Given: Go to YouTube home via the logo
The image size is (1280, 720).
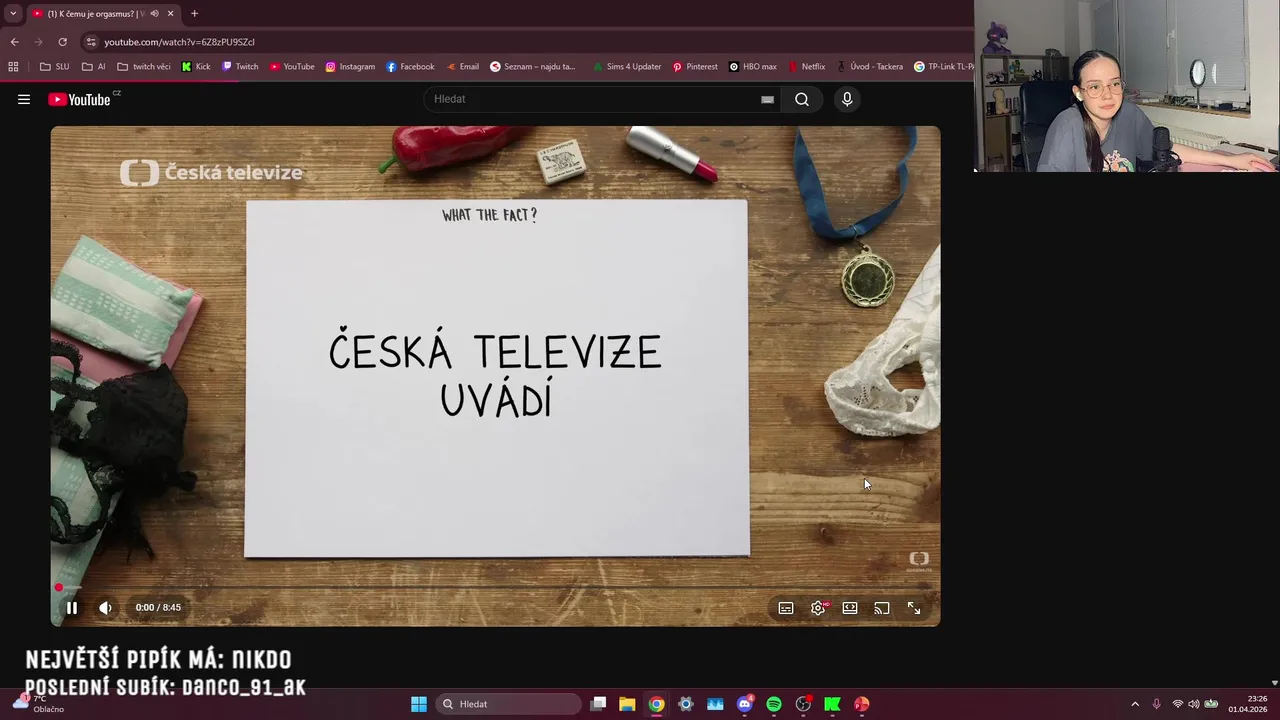Looking at the screenshot, I should pos(80,99).
